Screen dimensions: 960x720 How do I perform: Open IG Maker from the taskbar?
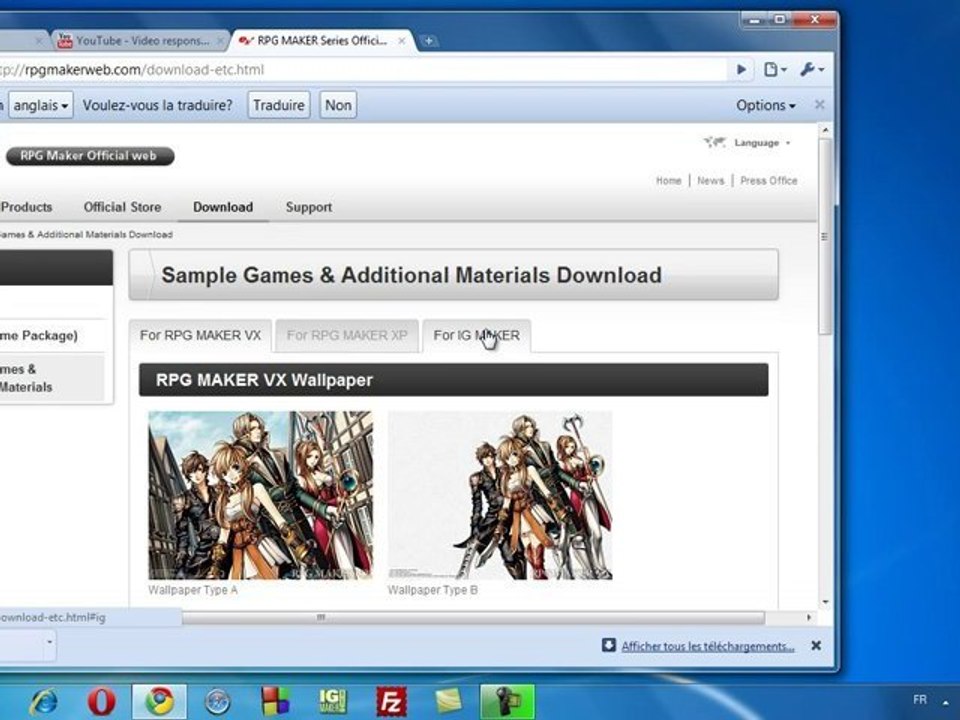(333, 702)
